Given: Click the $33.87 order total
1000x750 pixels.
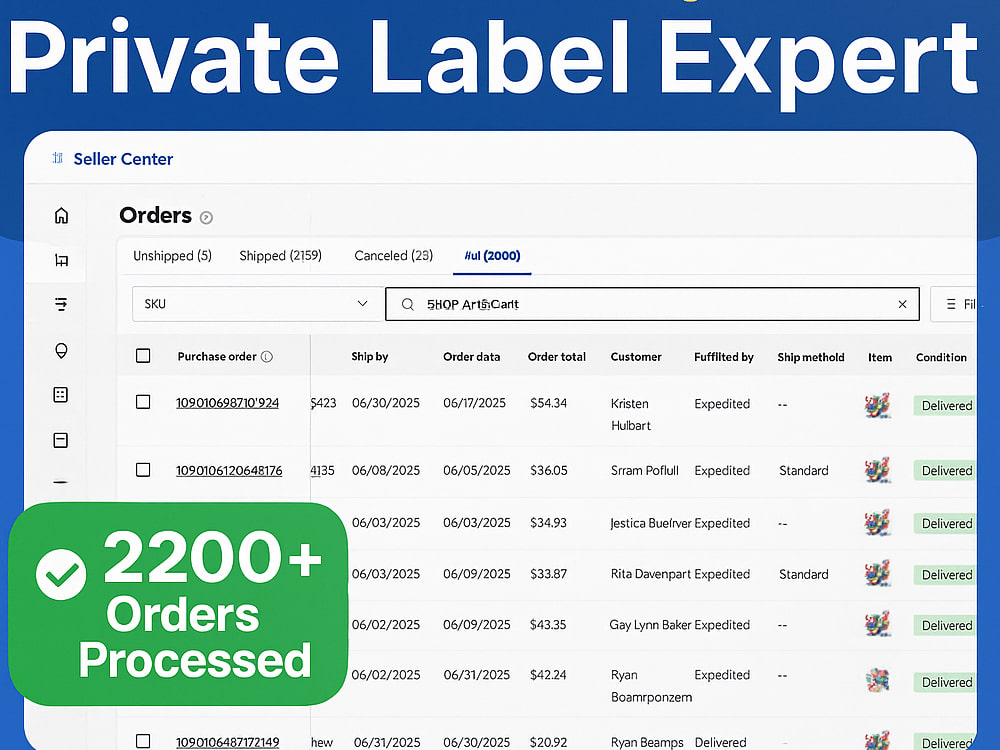Looking at the screenshot, I should (548, 573).
